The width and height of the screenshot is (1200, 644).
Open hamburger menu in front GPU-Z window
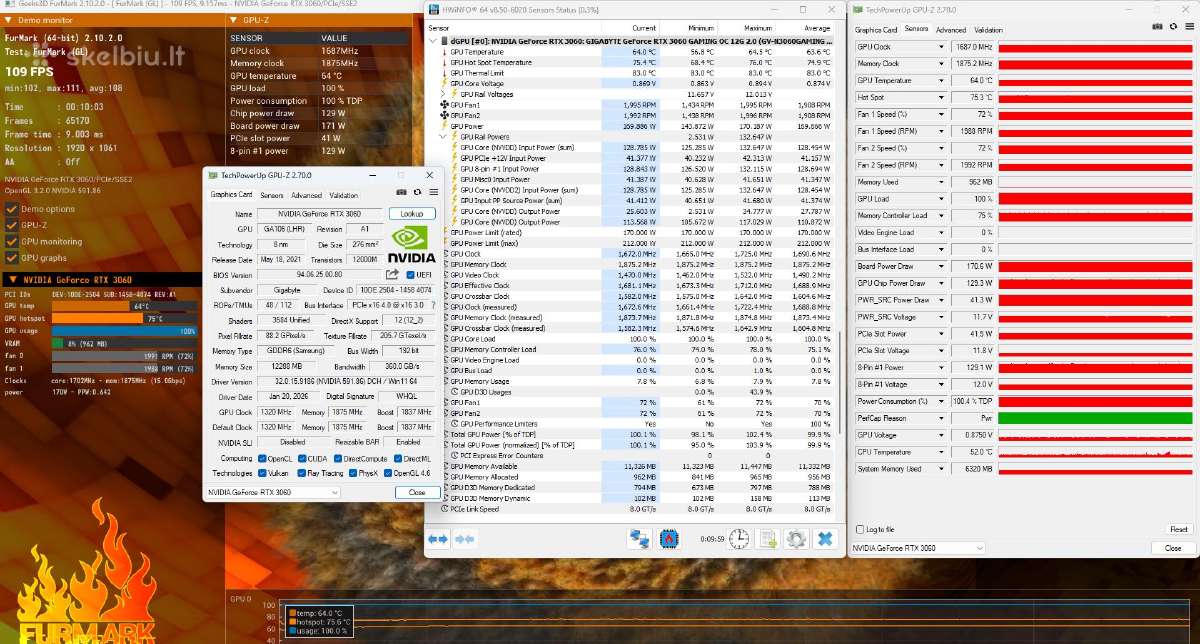[433, 192]
